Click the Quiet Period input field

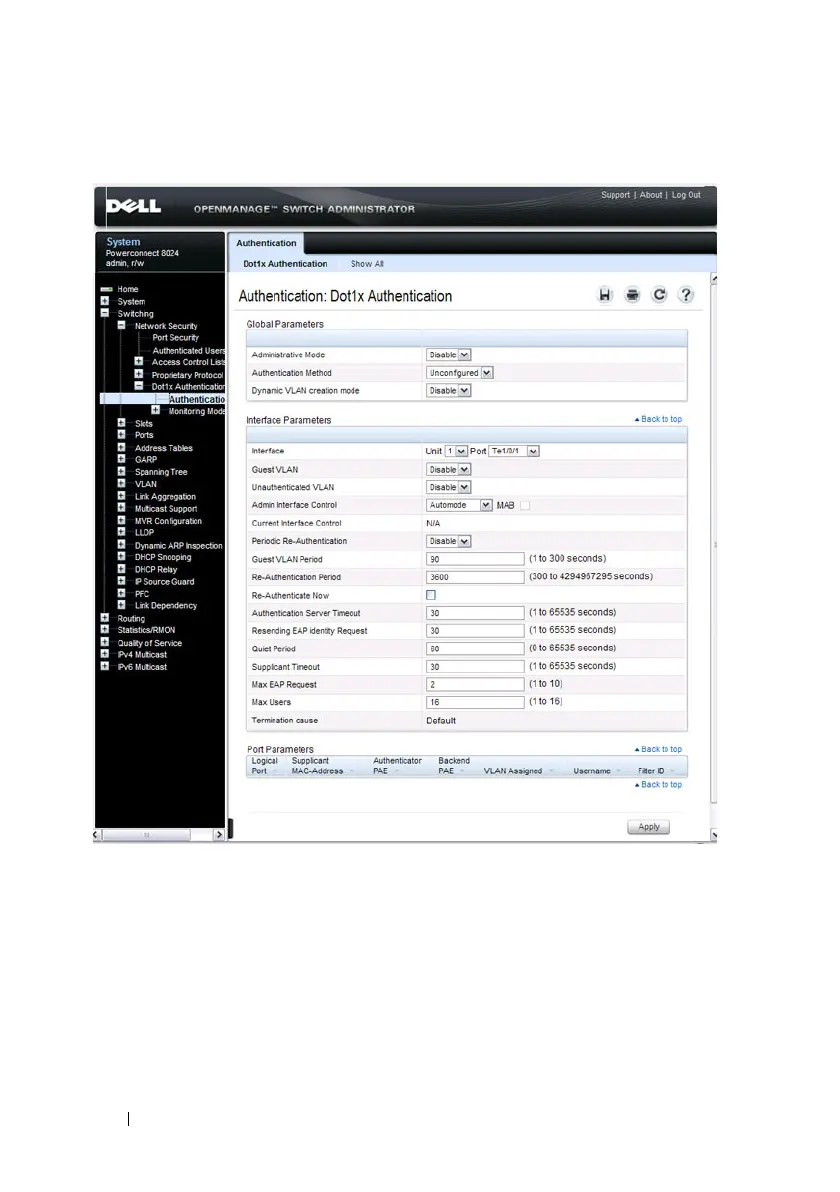click(475, 648)
